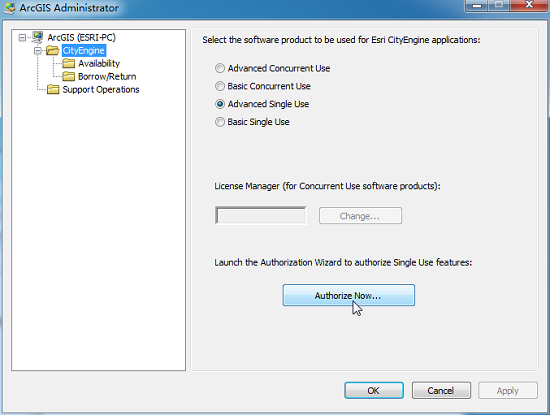Collapse the CityEngine tree node
The width and height of the screenshot is (550, 415).
click(38, 51)
